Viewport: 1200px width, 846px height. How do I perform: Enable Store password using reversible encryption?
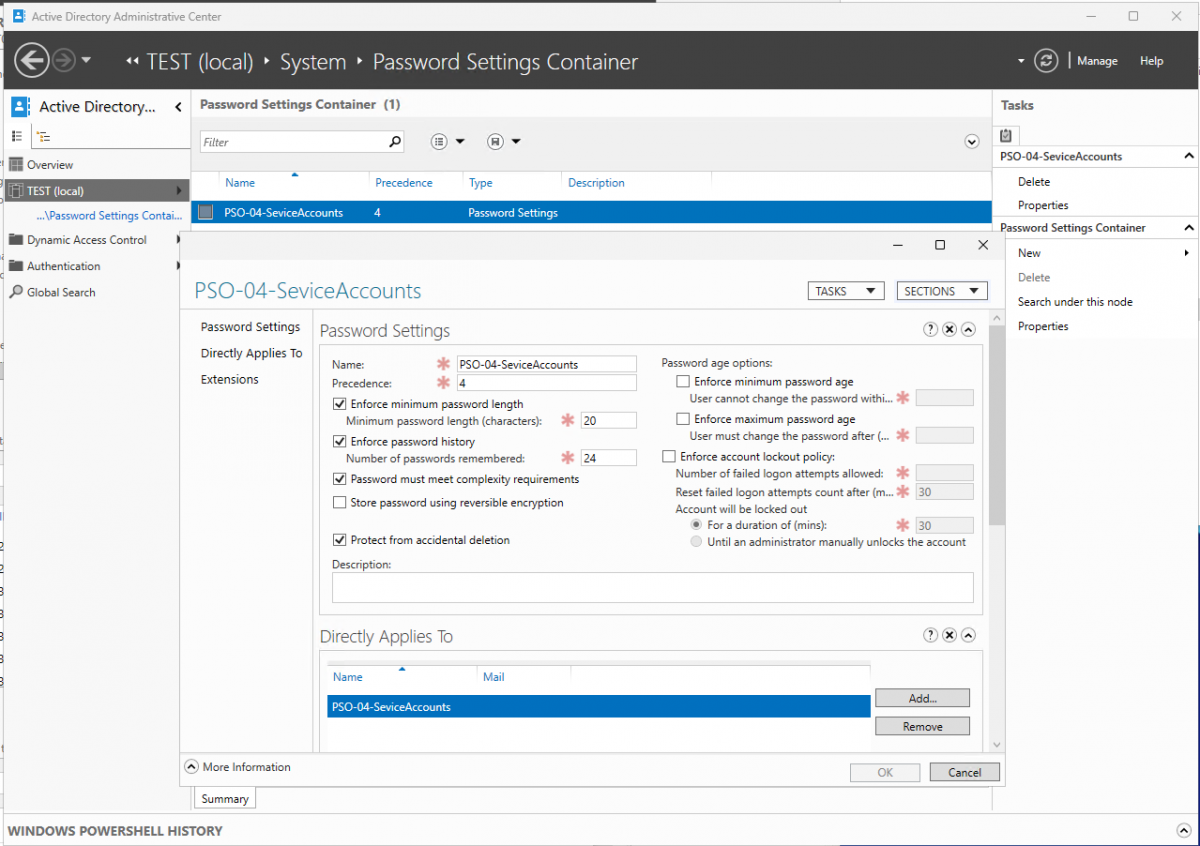tap(339, 503)
